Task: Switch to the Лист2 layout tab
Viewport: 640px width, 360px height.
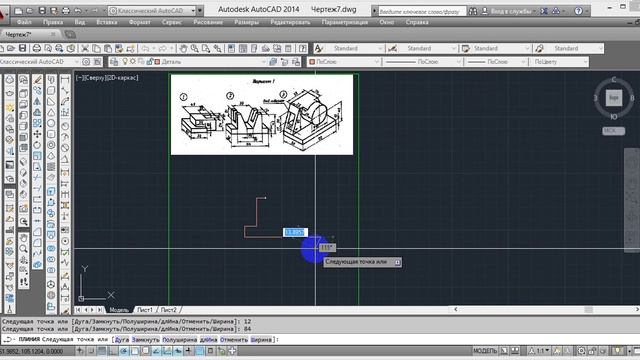Action: (x=168, y=310)
